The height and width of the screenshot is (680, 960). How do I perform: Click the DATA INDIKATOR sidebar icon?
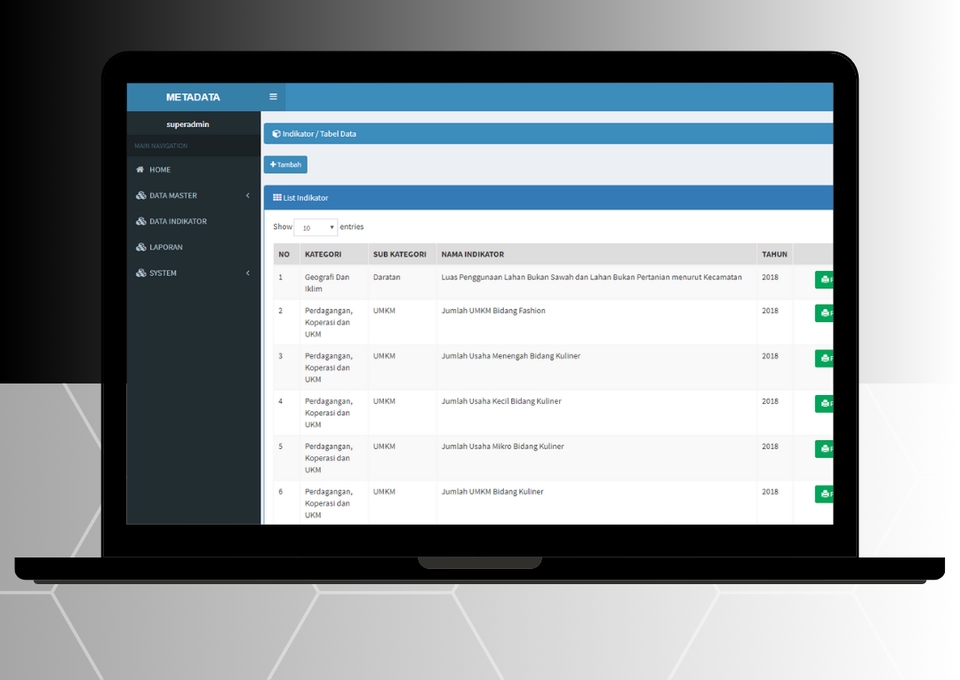[x=141, y=222]
